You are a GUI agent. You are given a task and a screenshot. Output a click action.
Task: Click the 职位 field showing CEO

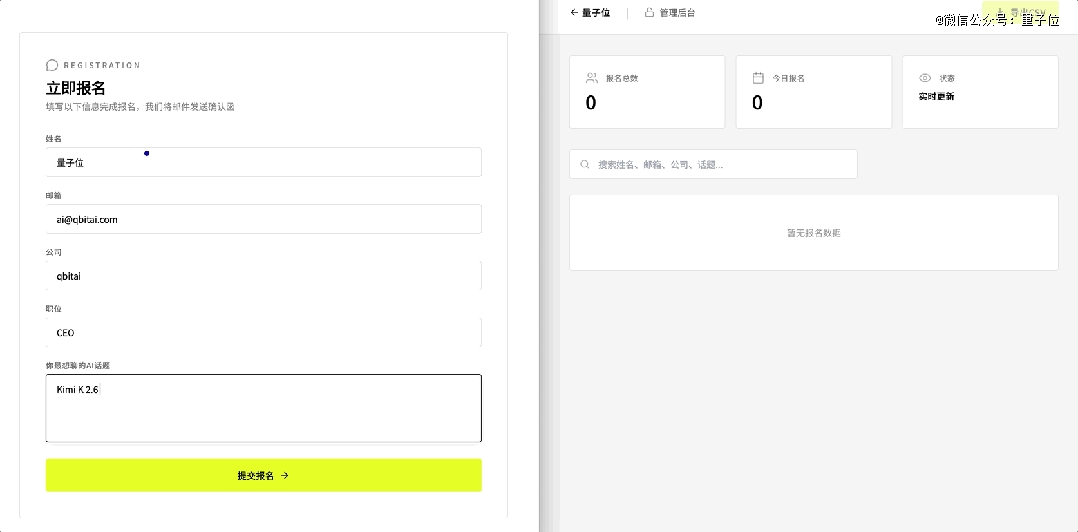pos(263,333)
